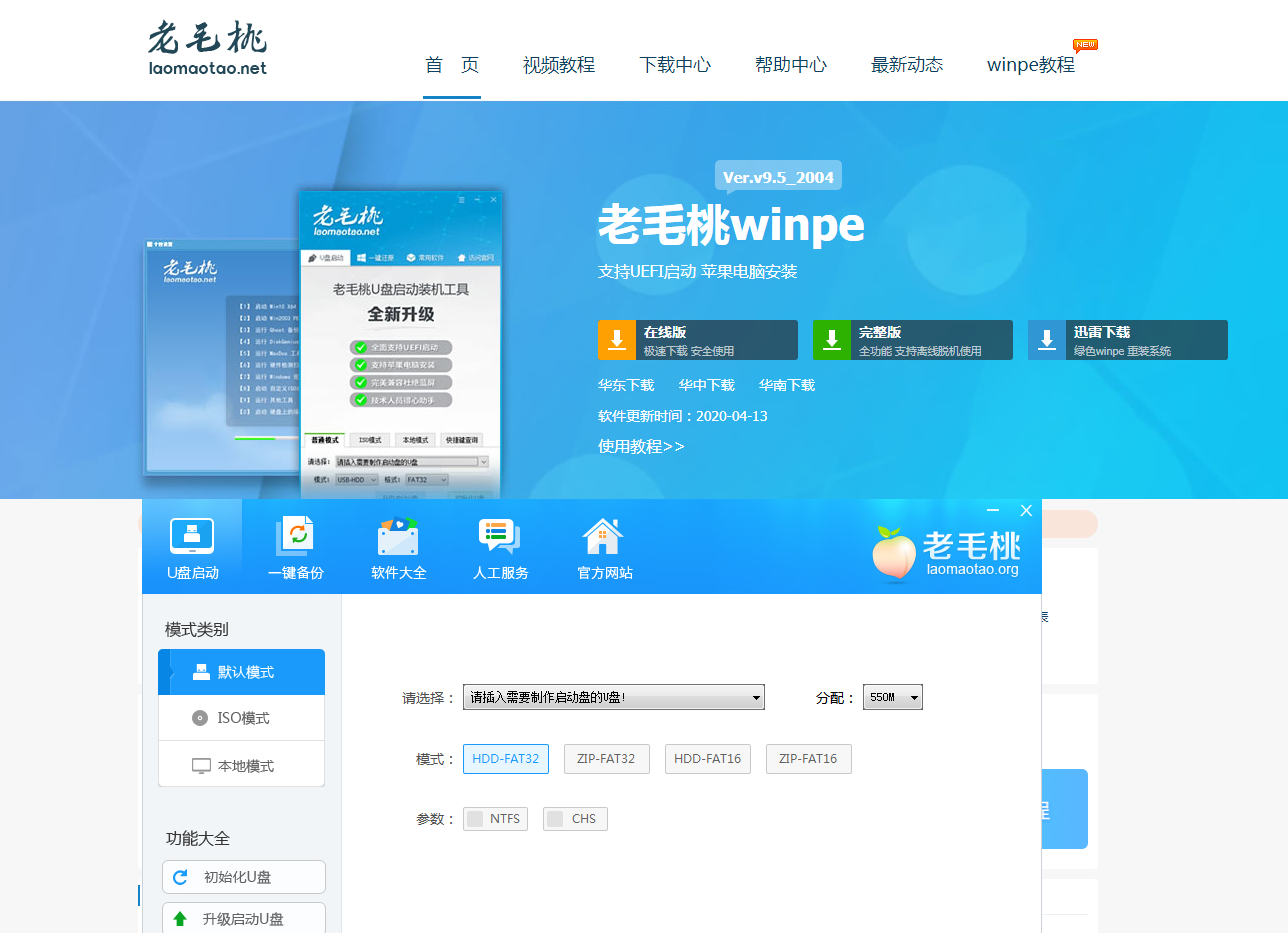Click the 华中下载 mirror link
The width and height of the screenshot is (1288, 933).
click(706, 385)
